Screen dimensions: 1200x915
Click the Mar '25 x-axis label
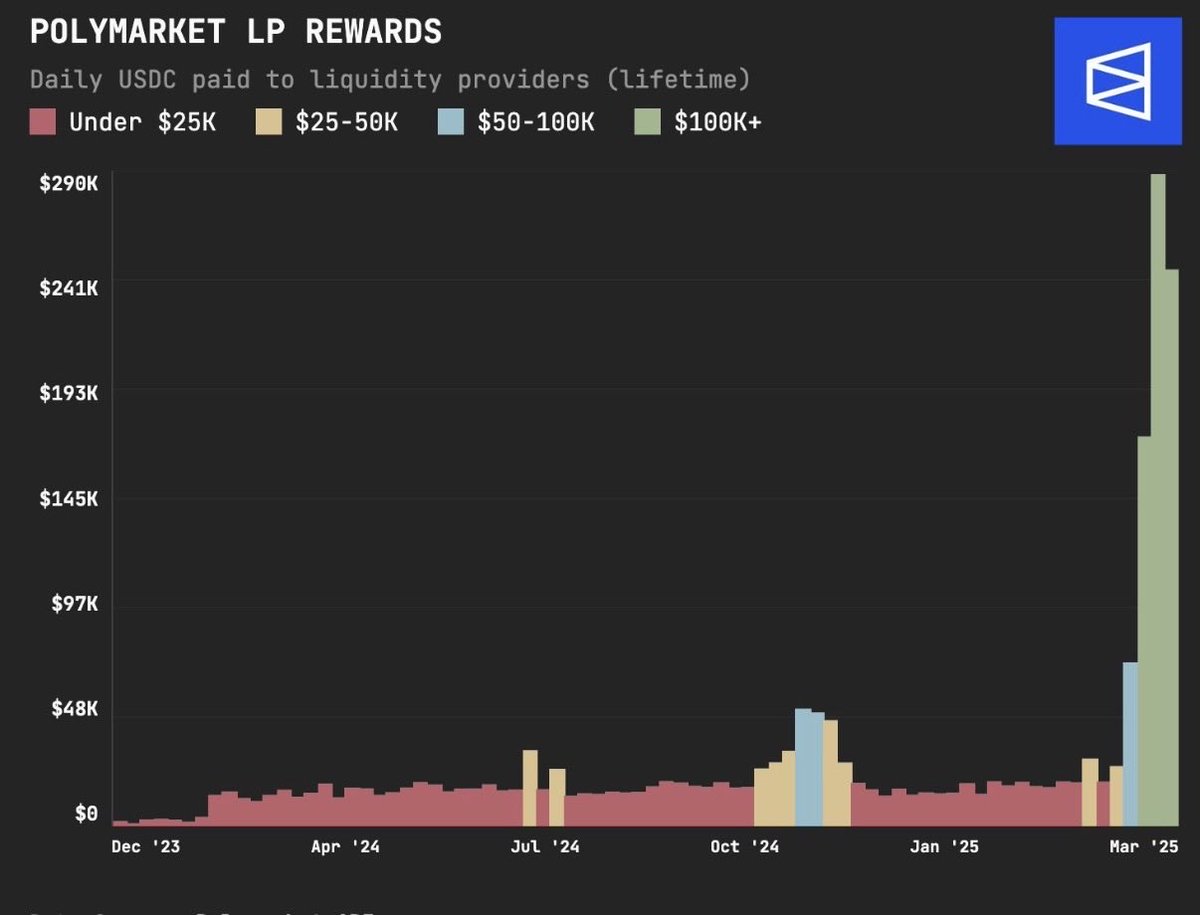(1145, 847)
